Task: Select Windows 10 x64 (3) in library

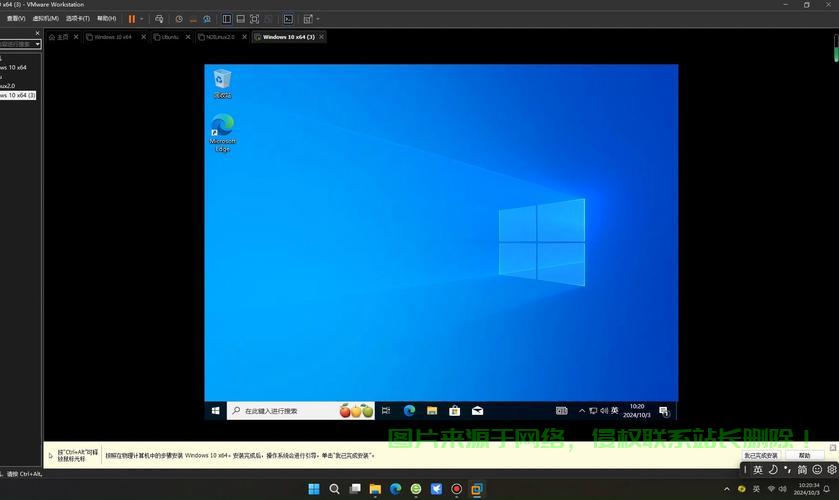Action: point(17,95)
